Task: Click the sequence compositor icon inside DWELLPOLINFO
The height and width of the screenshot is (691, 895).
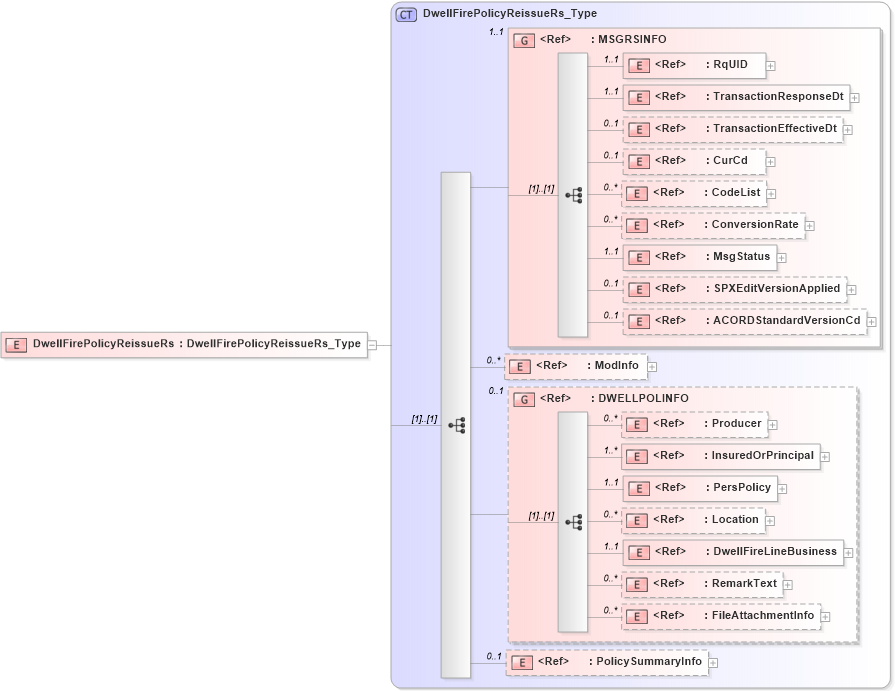Action: (x=574, y=521)
